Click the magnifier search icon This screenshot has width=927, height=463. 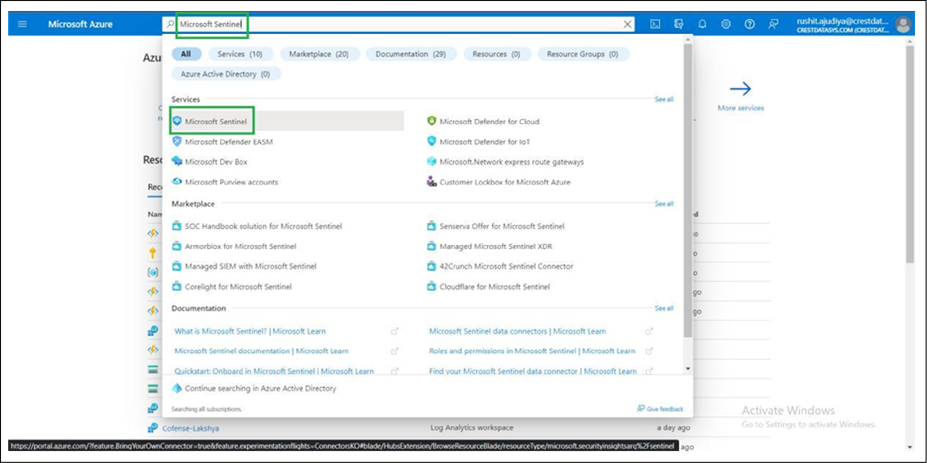[x=170, y=24]
